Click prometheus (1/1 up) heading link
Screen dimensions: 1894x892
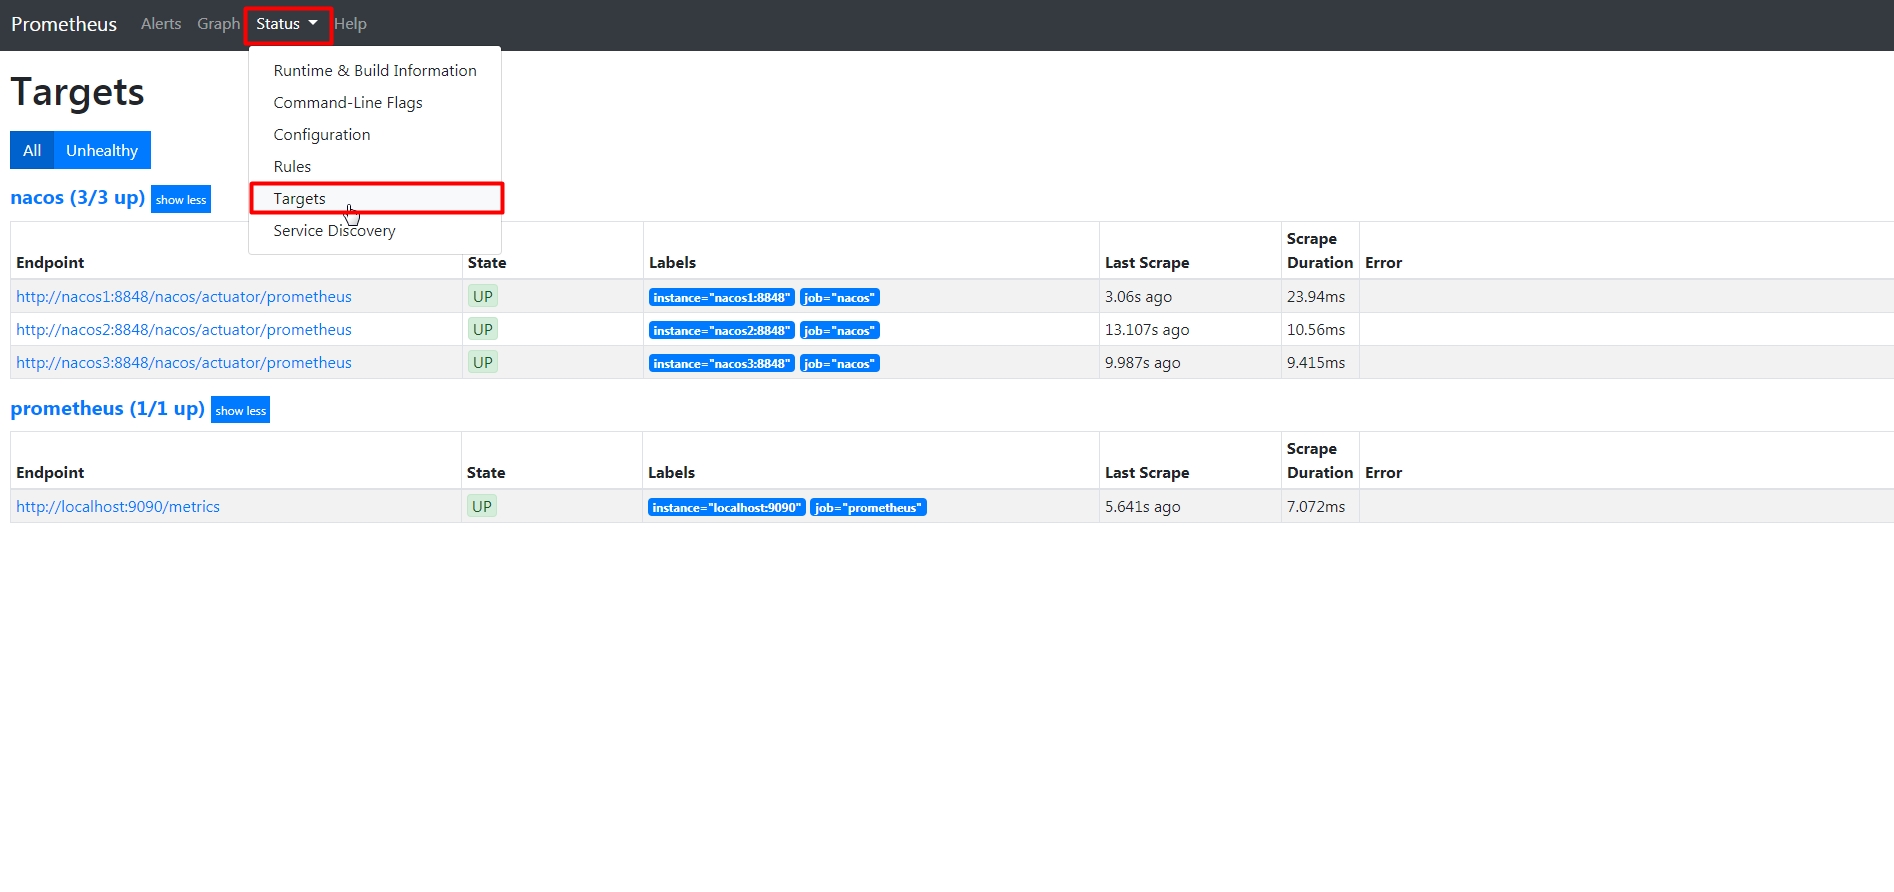pos(107,409)
